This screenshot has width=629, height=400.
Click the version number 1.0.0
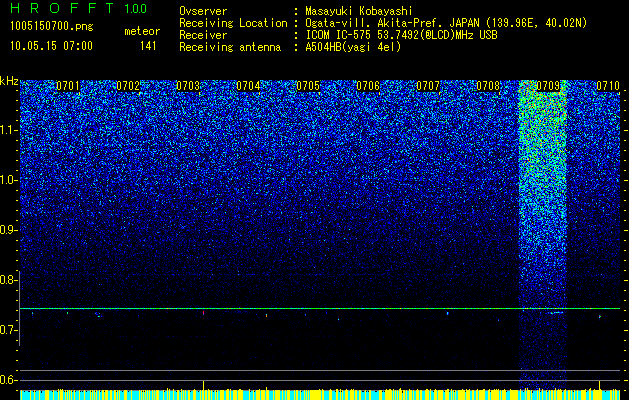pyautogui.click(x=135, y=9)
